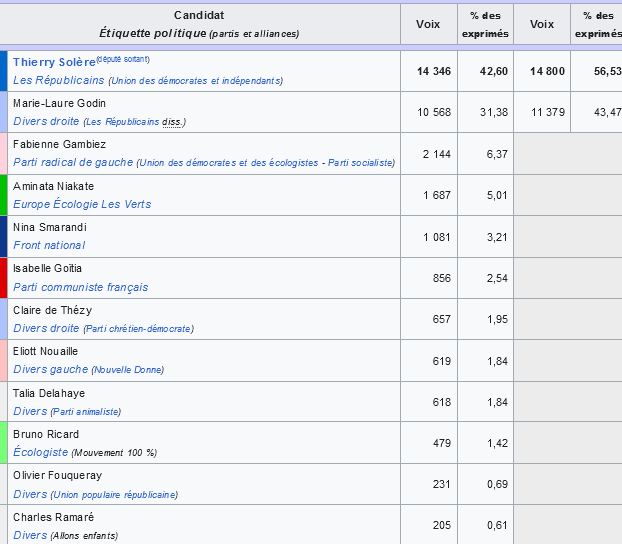Screen dimensions: 622x544
Task: Open the Thierry Solère candidate link
Action: 54,62
